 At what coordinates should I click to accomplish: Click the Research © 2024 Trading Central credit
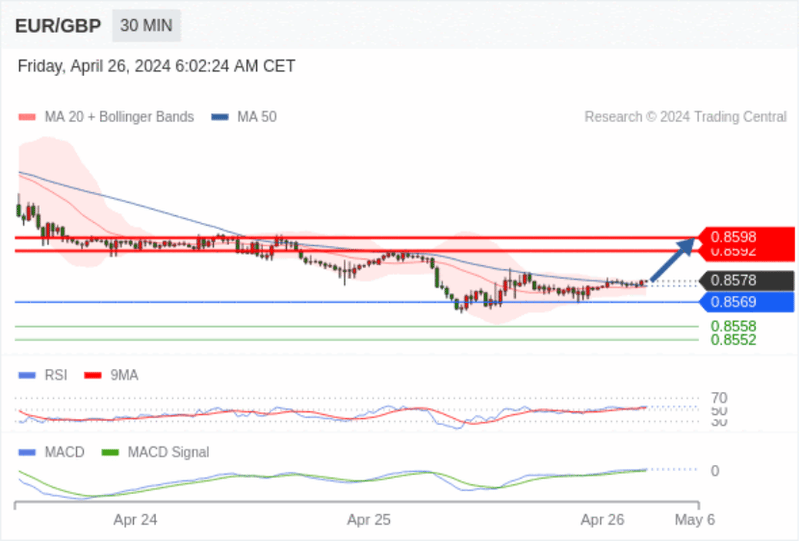pyautogui.click(x=685, y=117)
